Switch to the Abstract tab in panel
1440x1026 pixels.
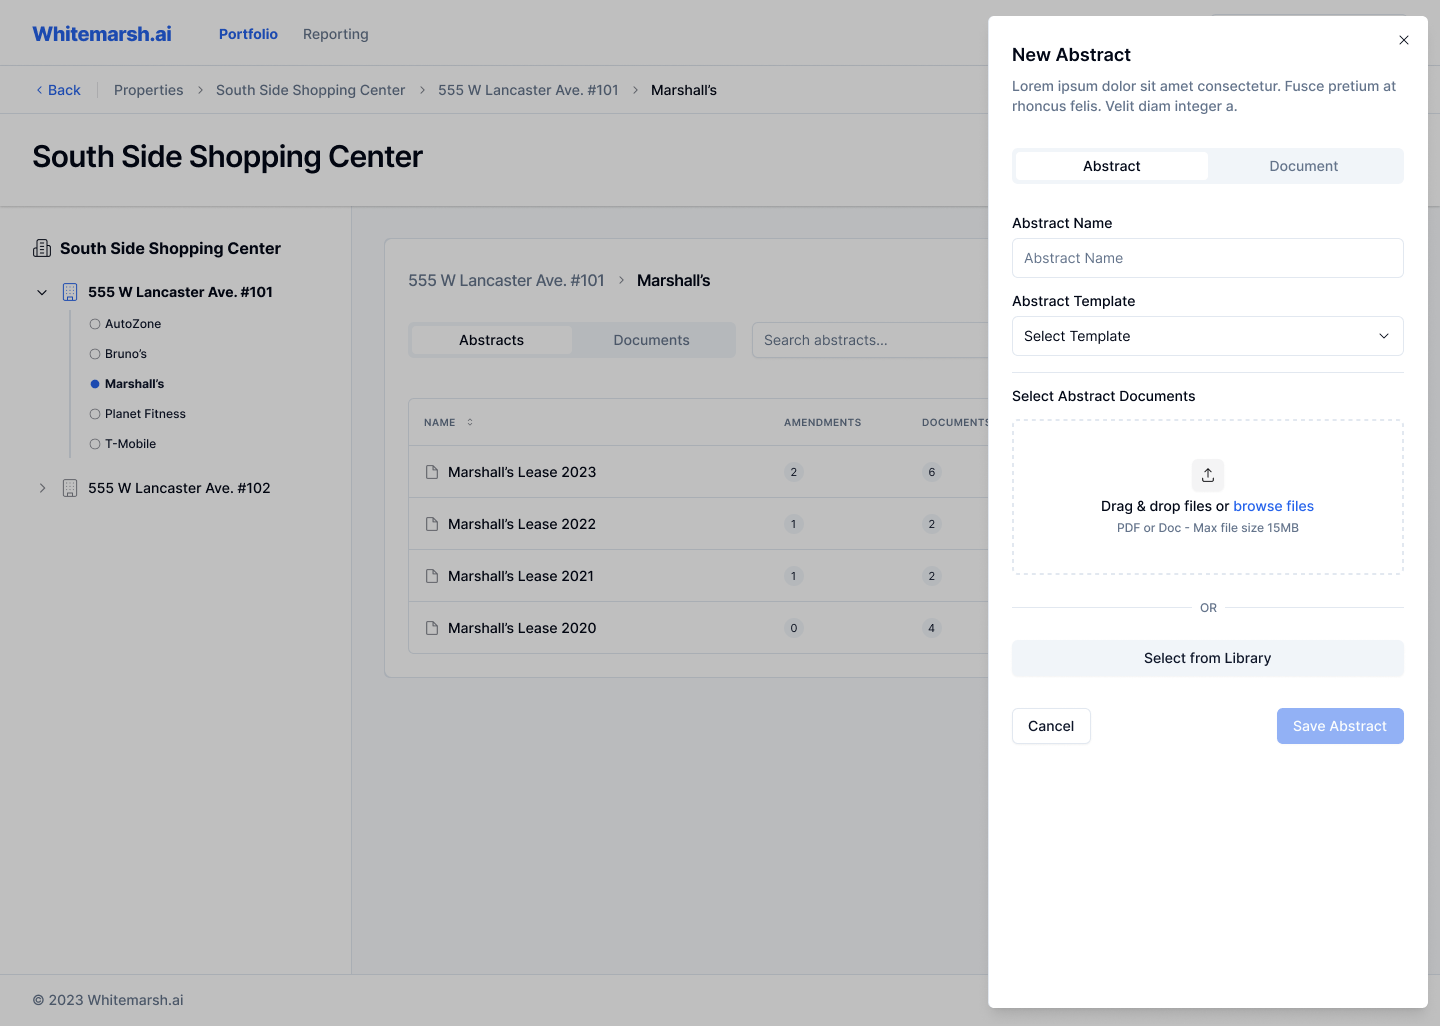click(1112, 166)
